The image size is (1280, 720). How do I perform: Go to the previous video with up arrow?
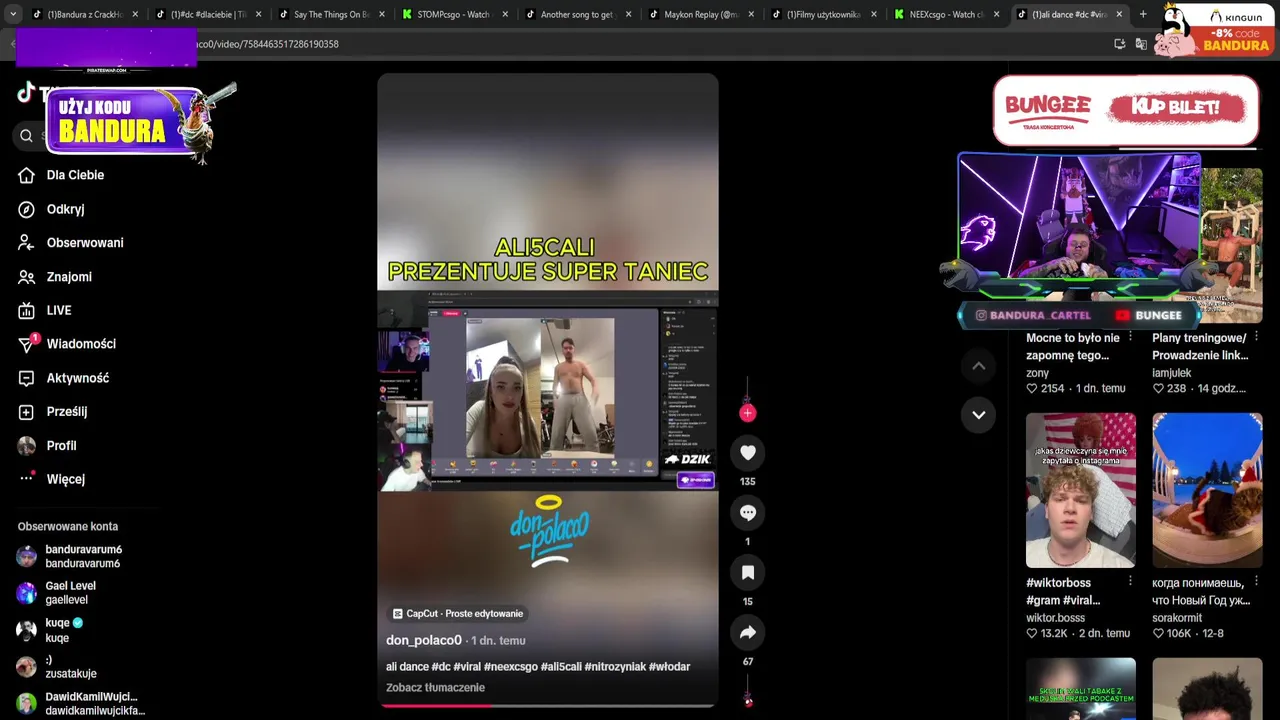[979, 366]
